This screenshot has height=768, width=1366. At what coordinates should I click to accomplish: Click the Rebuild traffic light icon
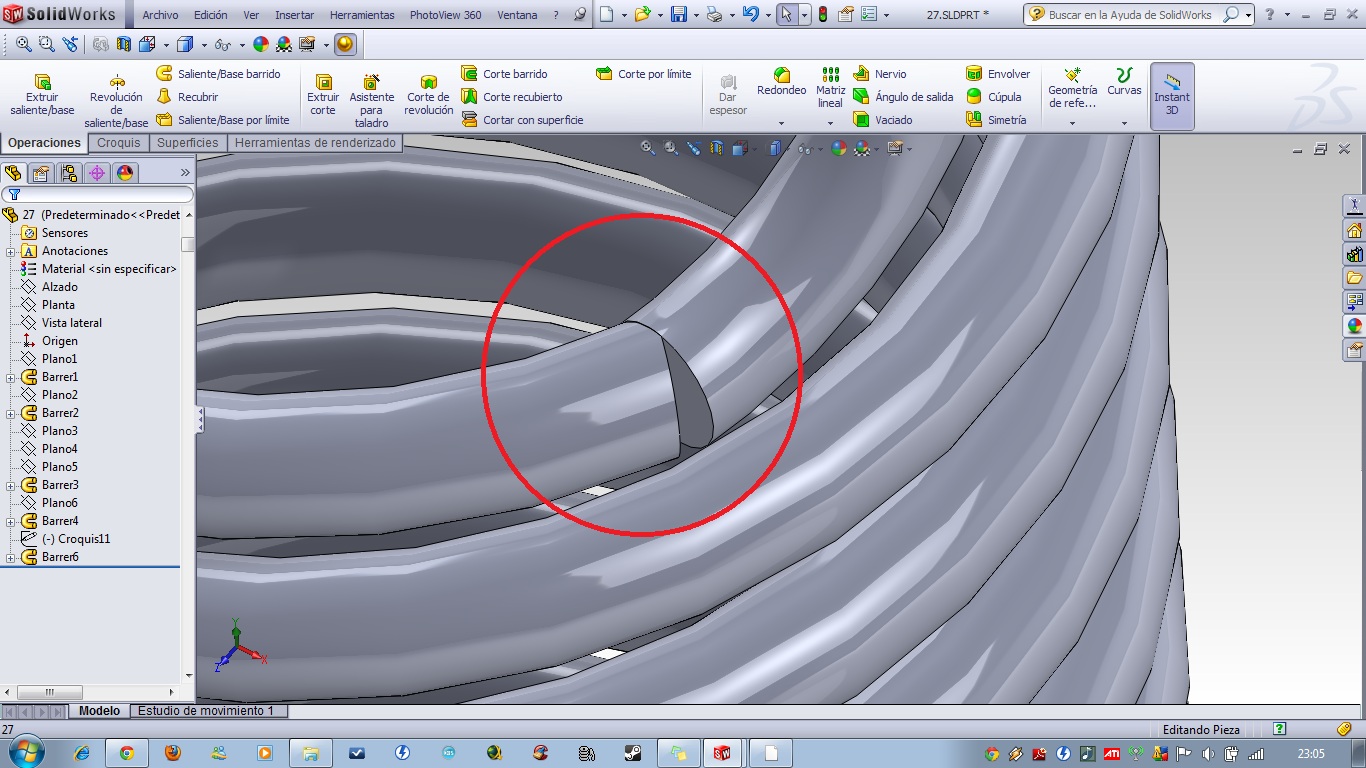coord(822,15)
